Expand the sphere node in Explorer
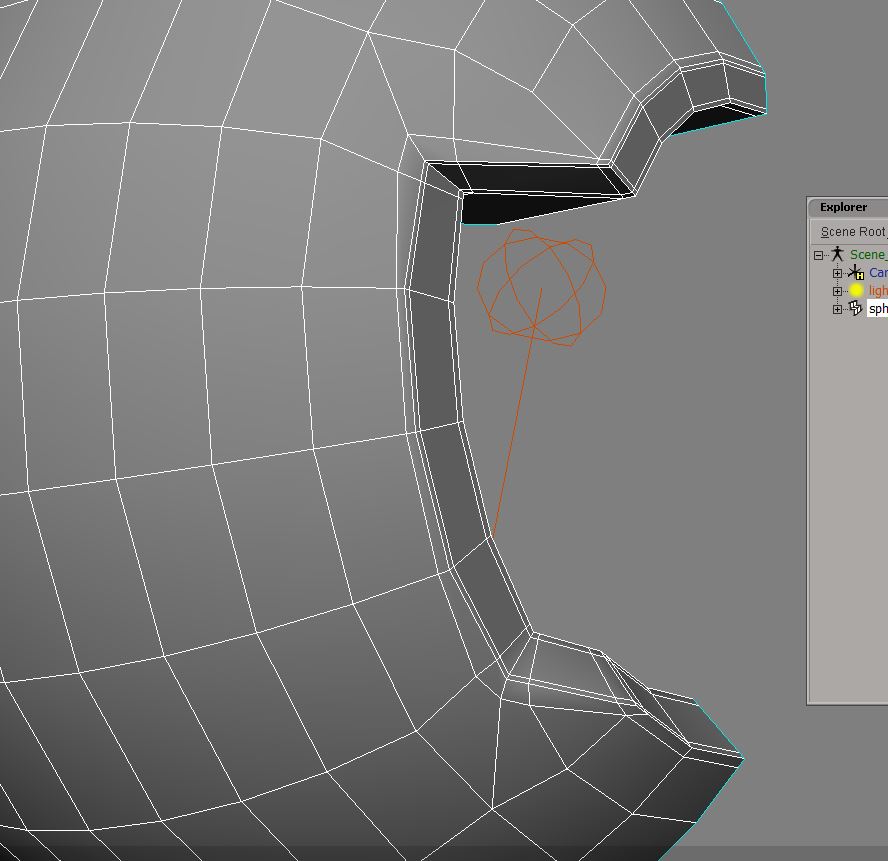This screenshot has height=861, width=888. point(837,309)
